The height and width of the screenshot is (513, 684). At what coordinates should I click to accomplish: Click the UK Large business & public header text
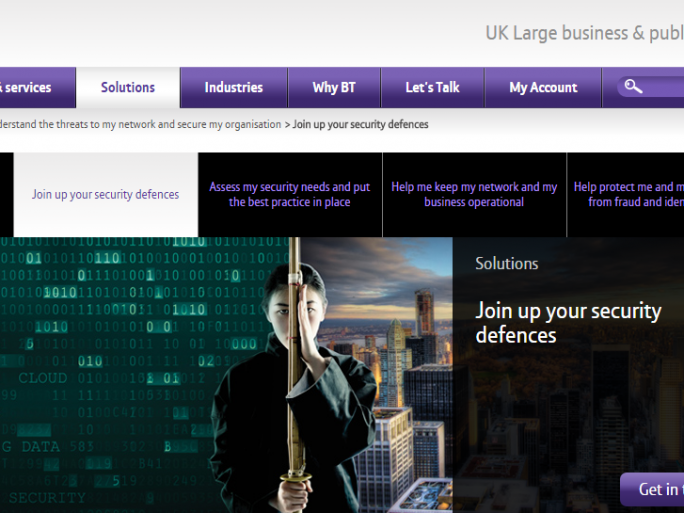(x=585, y=33)
